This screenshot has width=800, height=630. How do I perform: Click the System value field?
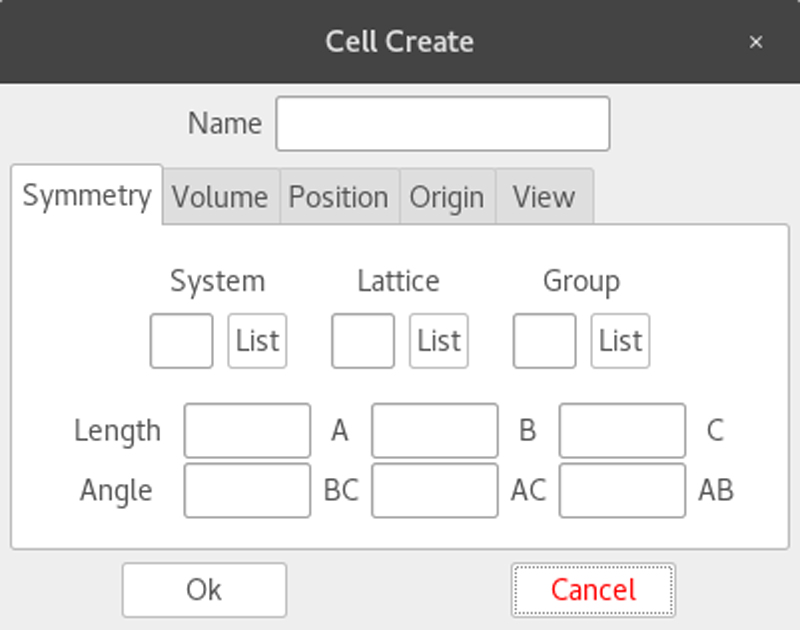[x=181, y=340]
